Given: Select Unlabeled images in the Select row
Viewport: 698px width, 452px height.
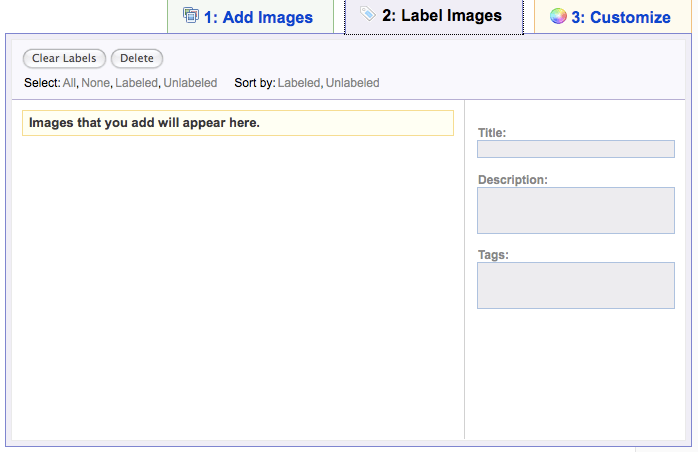Looking at the screenshot, I should pos(190,83).
